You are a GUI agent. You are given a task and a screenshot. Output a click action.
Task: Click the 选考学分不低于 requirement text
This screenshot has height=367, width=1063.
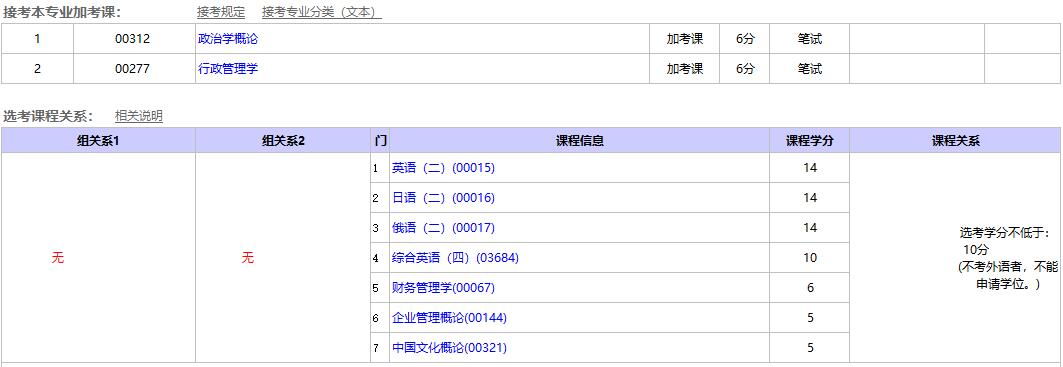[1008, 258]
